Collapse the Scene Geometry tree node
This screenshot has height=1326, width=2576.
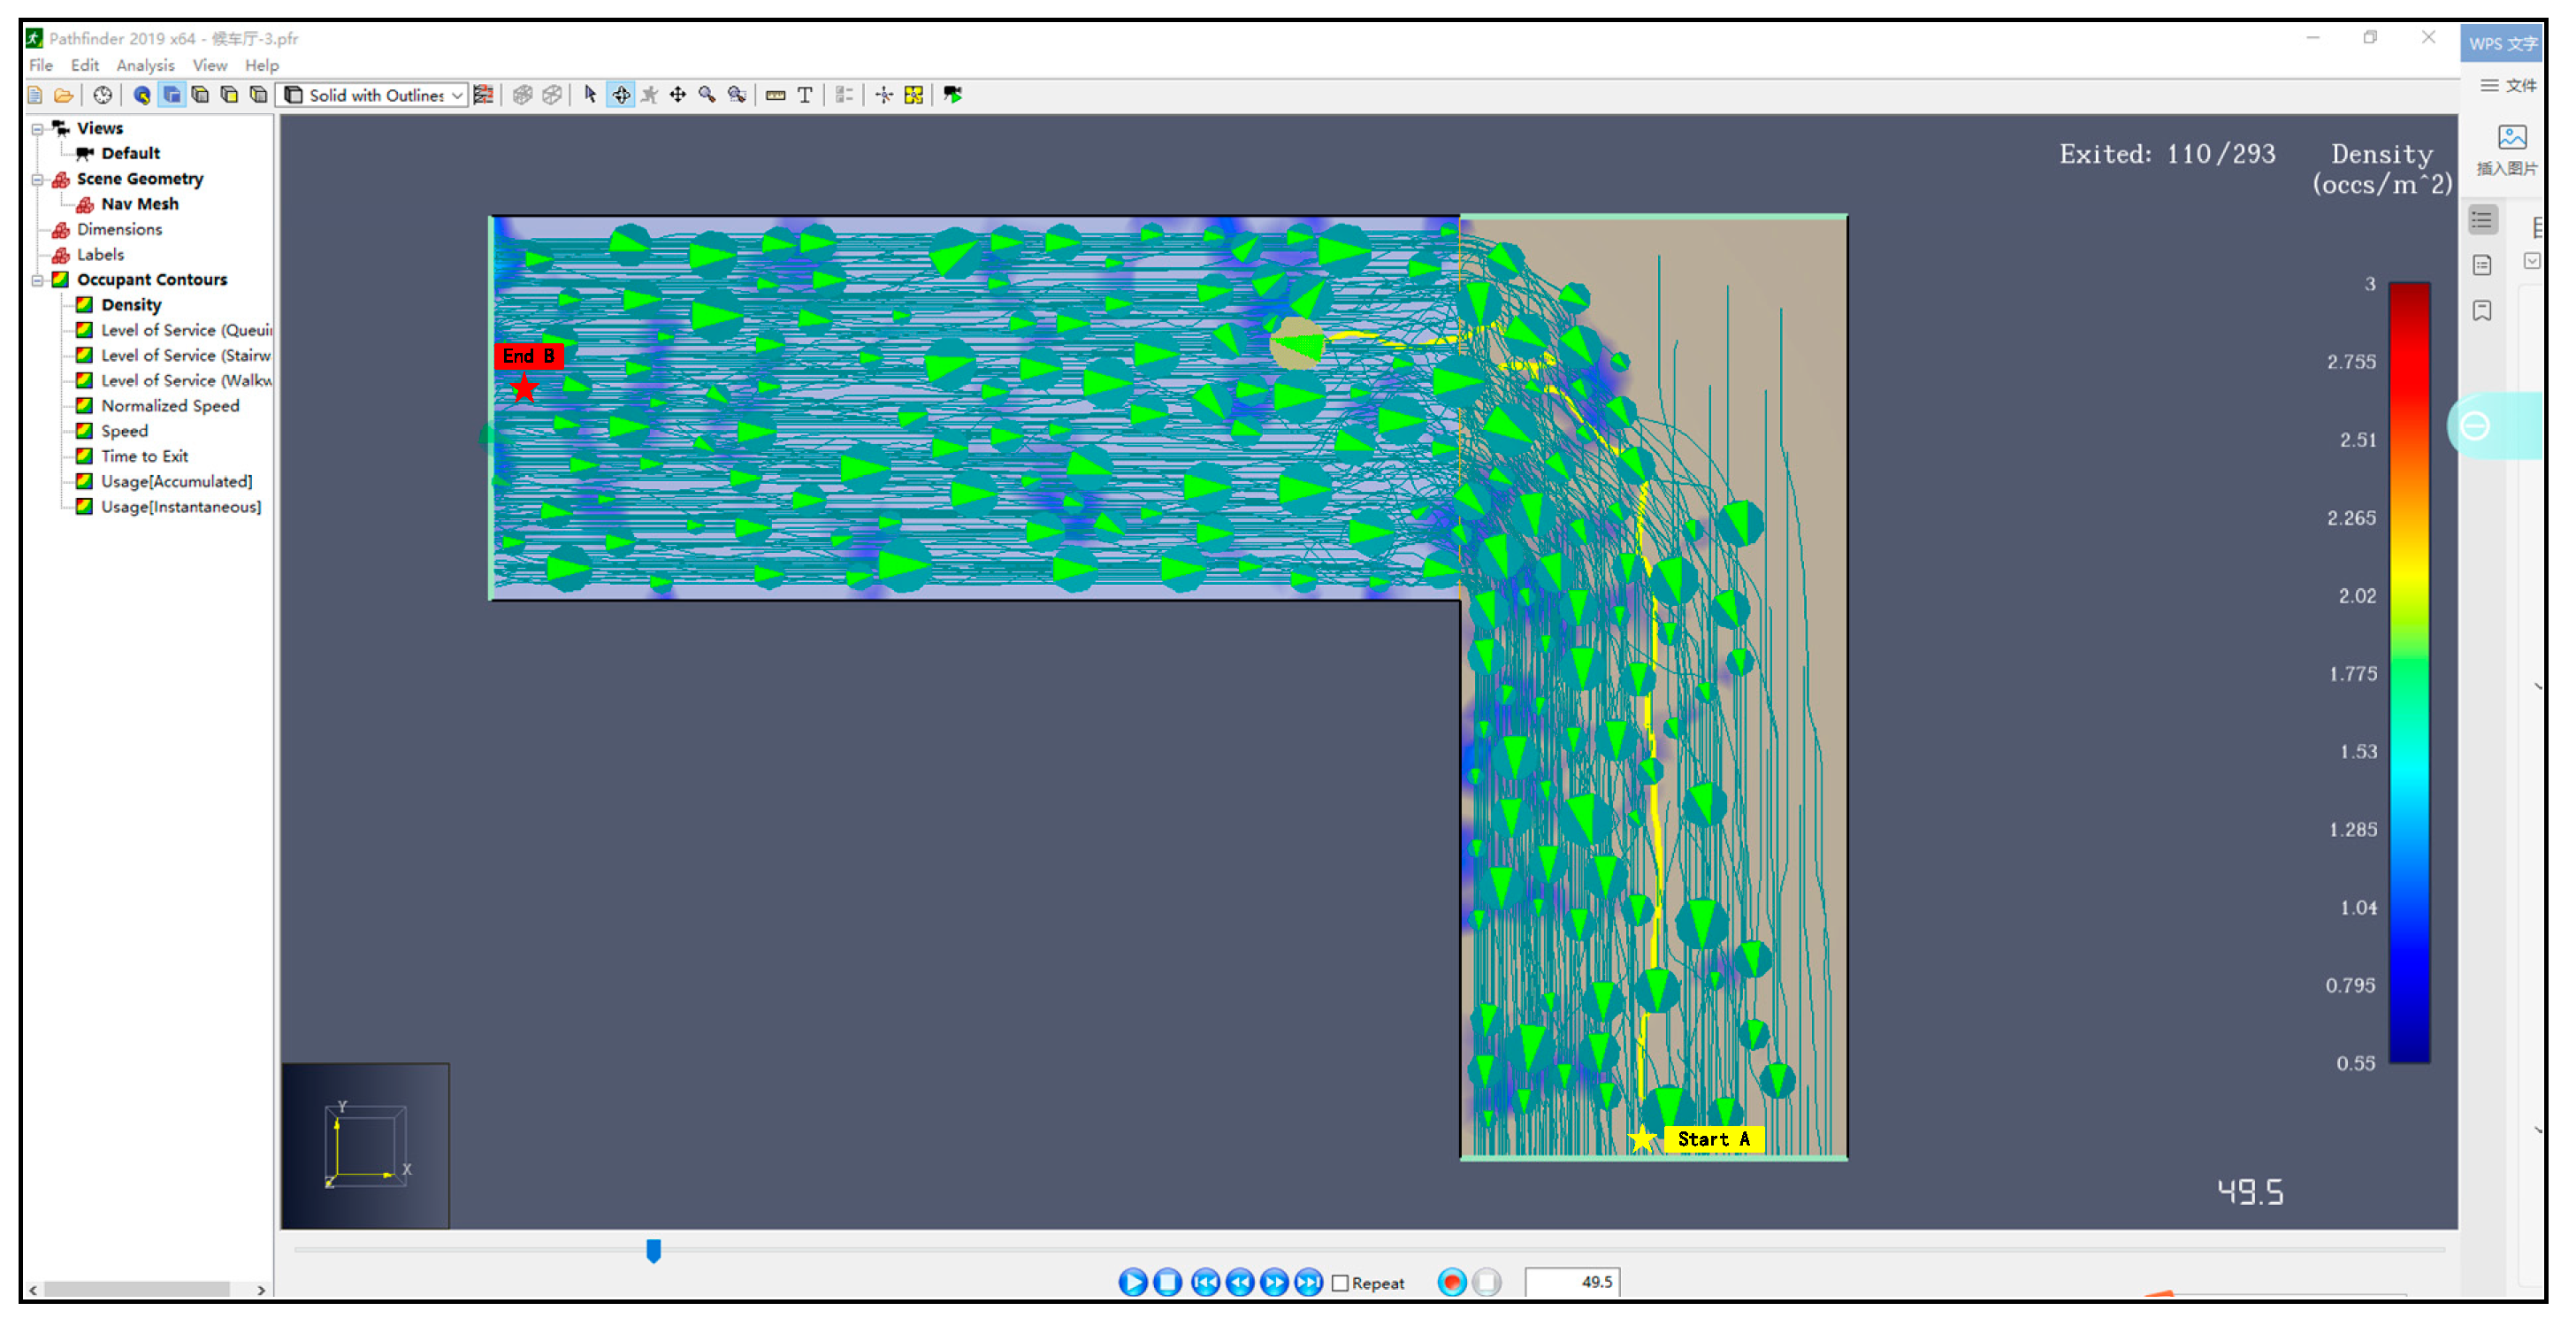point(37,180)
